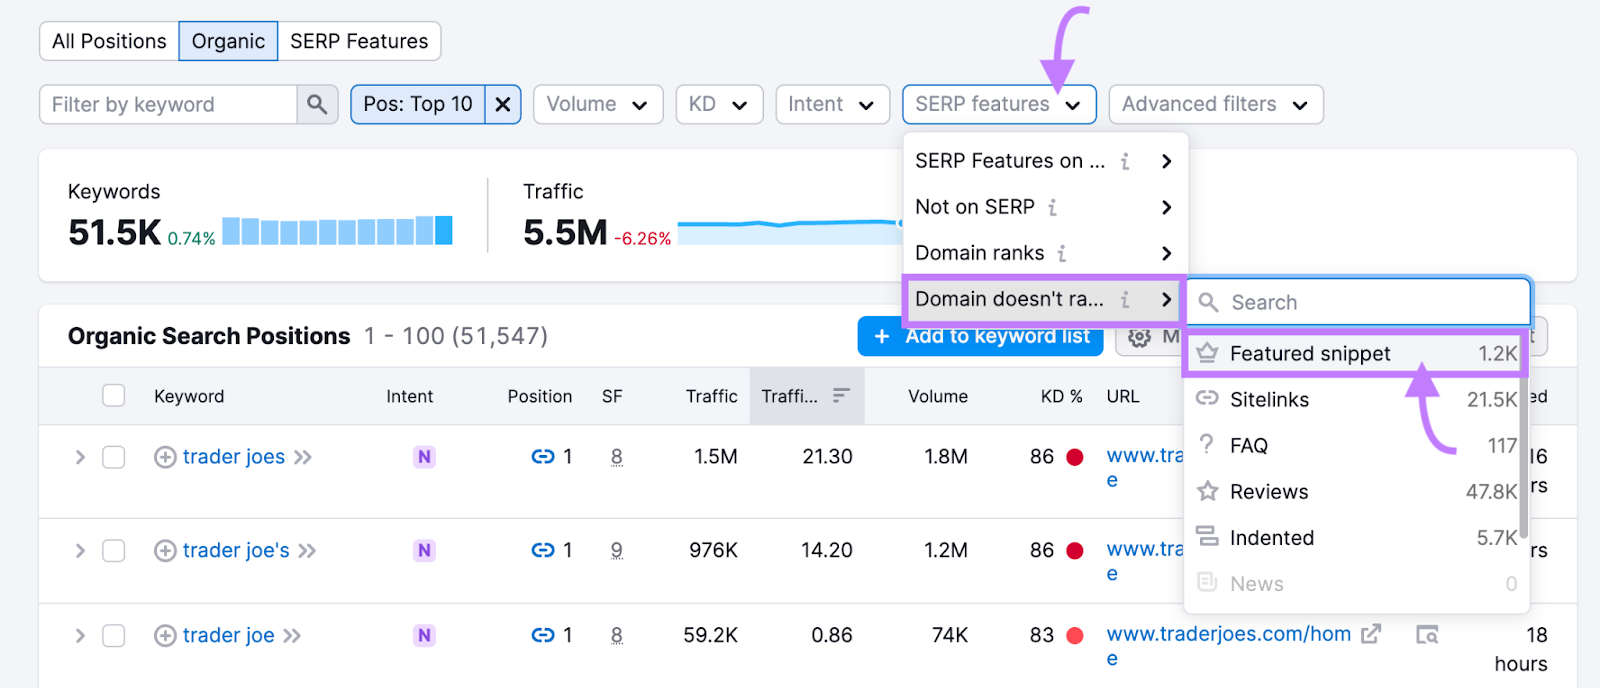Open the trader joe keyword link
1600x688 pixels.
coord(228,636)
